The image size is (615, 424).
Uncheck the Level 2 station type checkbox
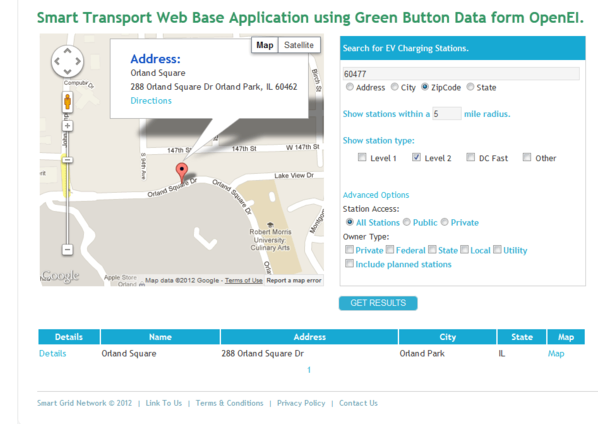pos(416,157)
